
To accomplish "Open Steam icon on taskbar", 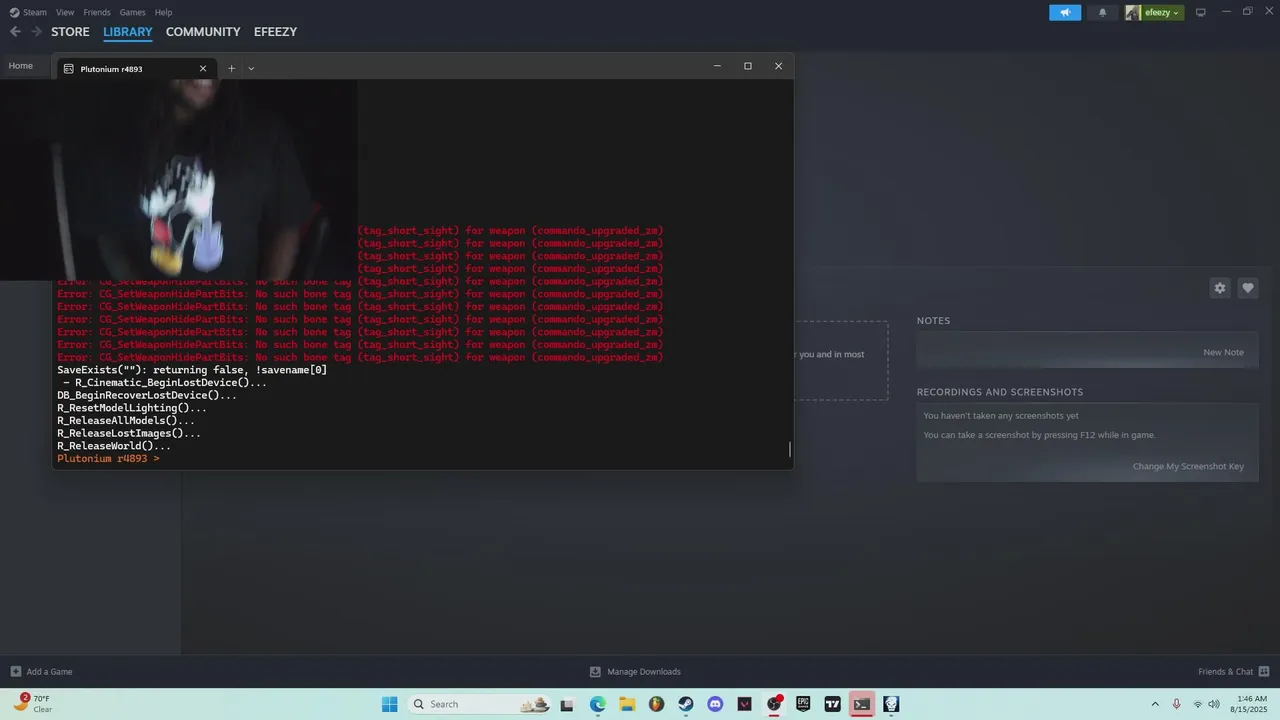I will 685,704.
